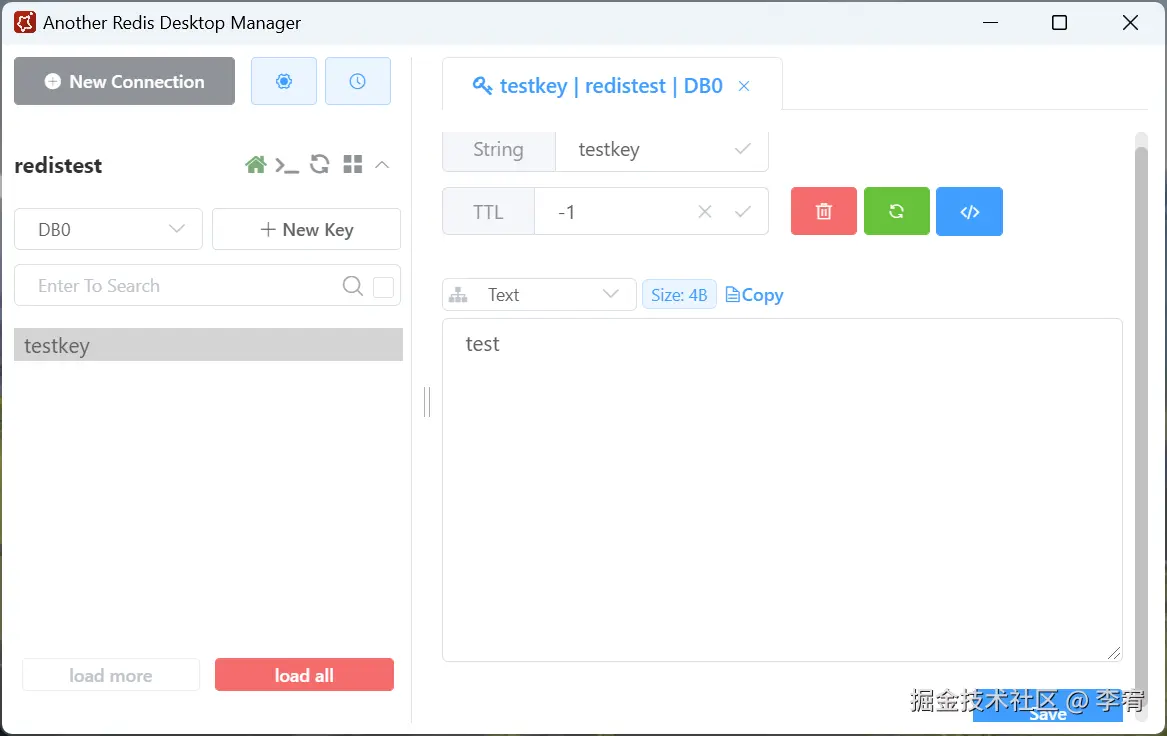Clear the TTL with the X icon
Screen dimensions: 1167x736
click(705, 212)
